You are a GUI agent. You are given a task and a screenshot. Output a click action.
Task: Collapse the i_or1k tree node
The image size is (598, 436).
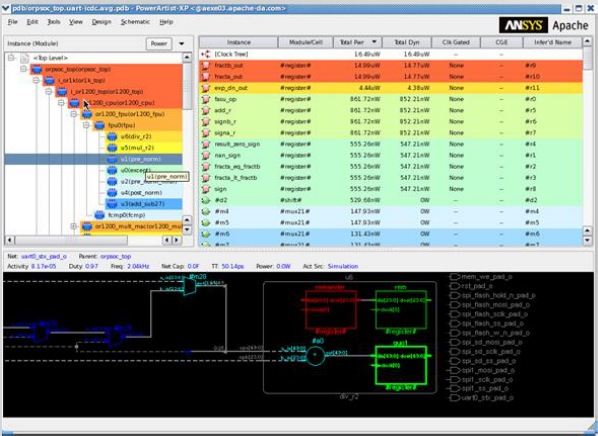click(x=36, y=80)
